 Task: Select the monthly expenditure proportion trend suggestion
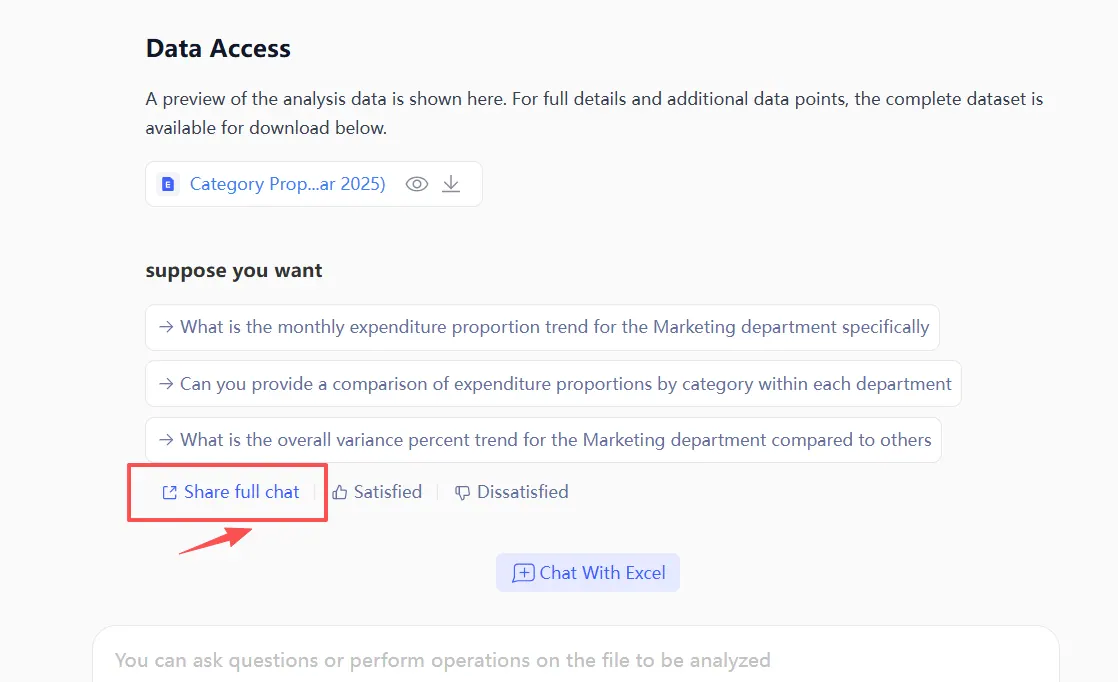(554, 327)
